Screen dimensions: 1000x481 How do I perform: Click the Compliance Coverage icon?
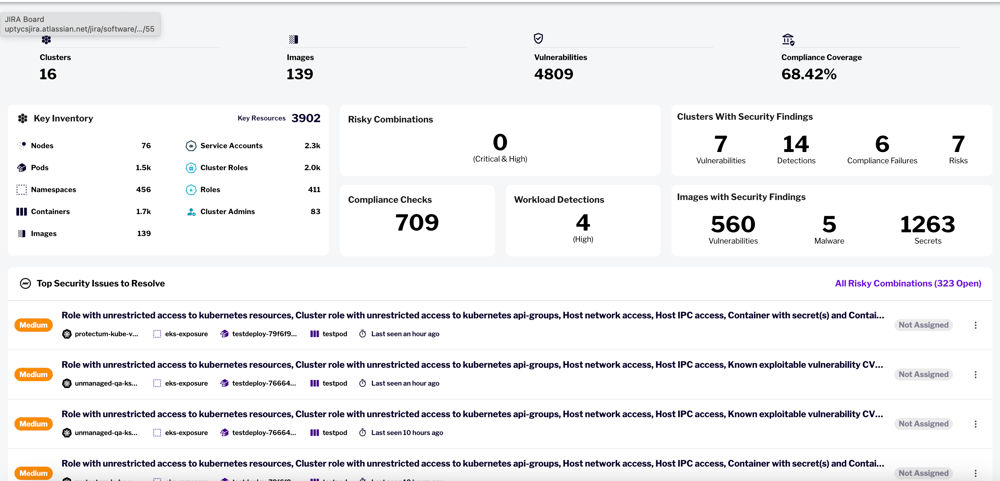pos(788,40)
